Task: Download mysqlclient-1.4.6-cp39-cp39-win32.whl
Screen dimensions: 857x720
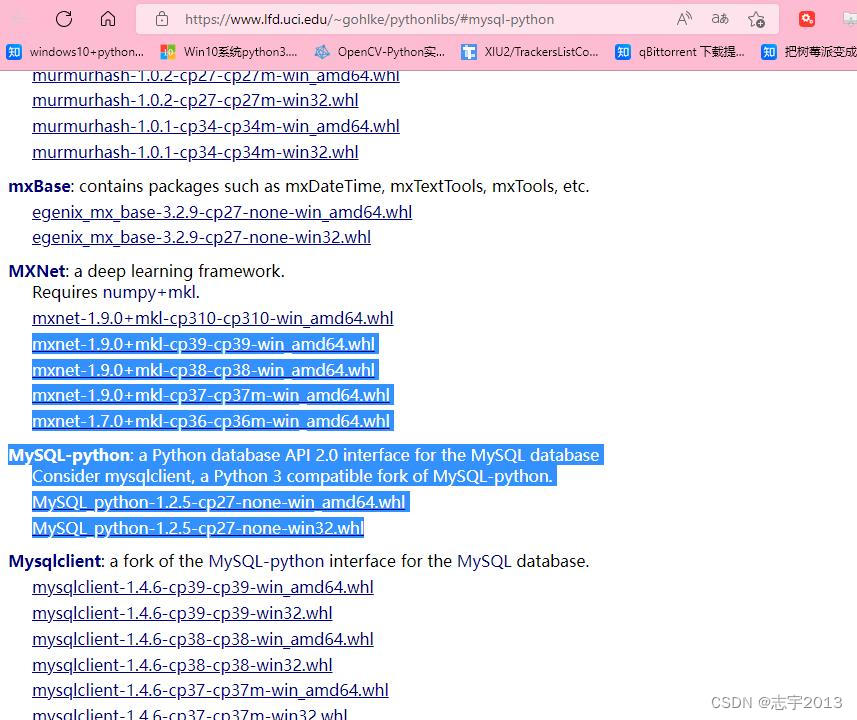Action: point(182,613)
